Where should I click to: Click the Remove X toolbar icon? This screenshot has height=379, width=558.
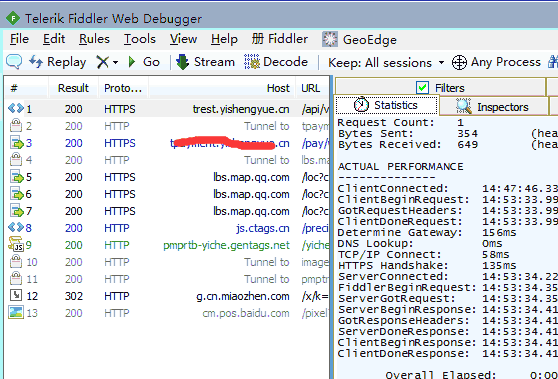tap(102, 62)
